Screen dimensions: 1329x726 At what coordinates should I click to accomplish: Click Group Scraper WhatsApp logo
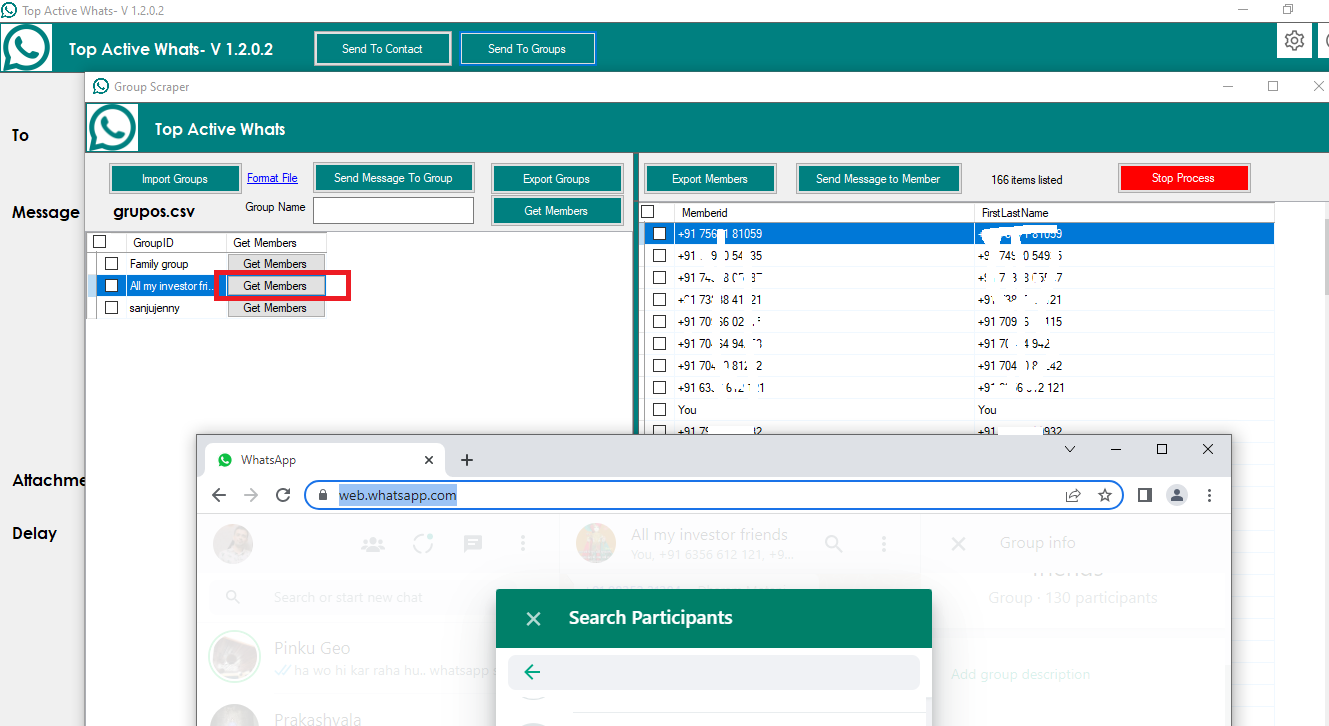[112, 128]
